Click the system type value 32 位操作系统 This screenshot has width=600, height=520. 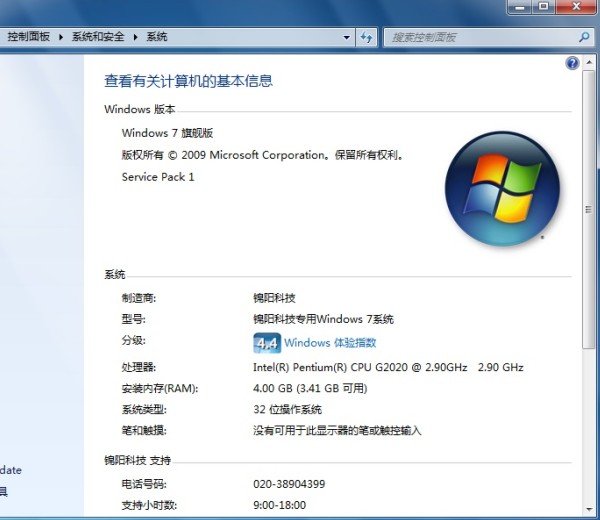tap(287, 409)
